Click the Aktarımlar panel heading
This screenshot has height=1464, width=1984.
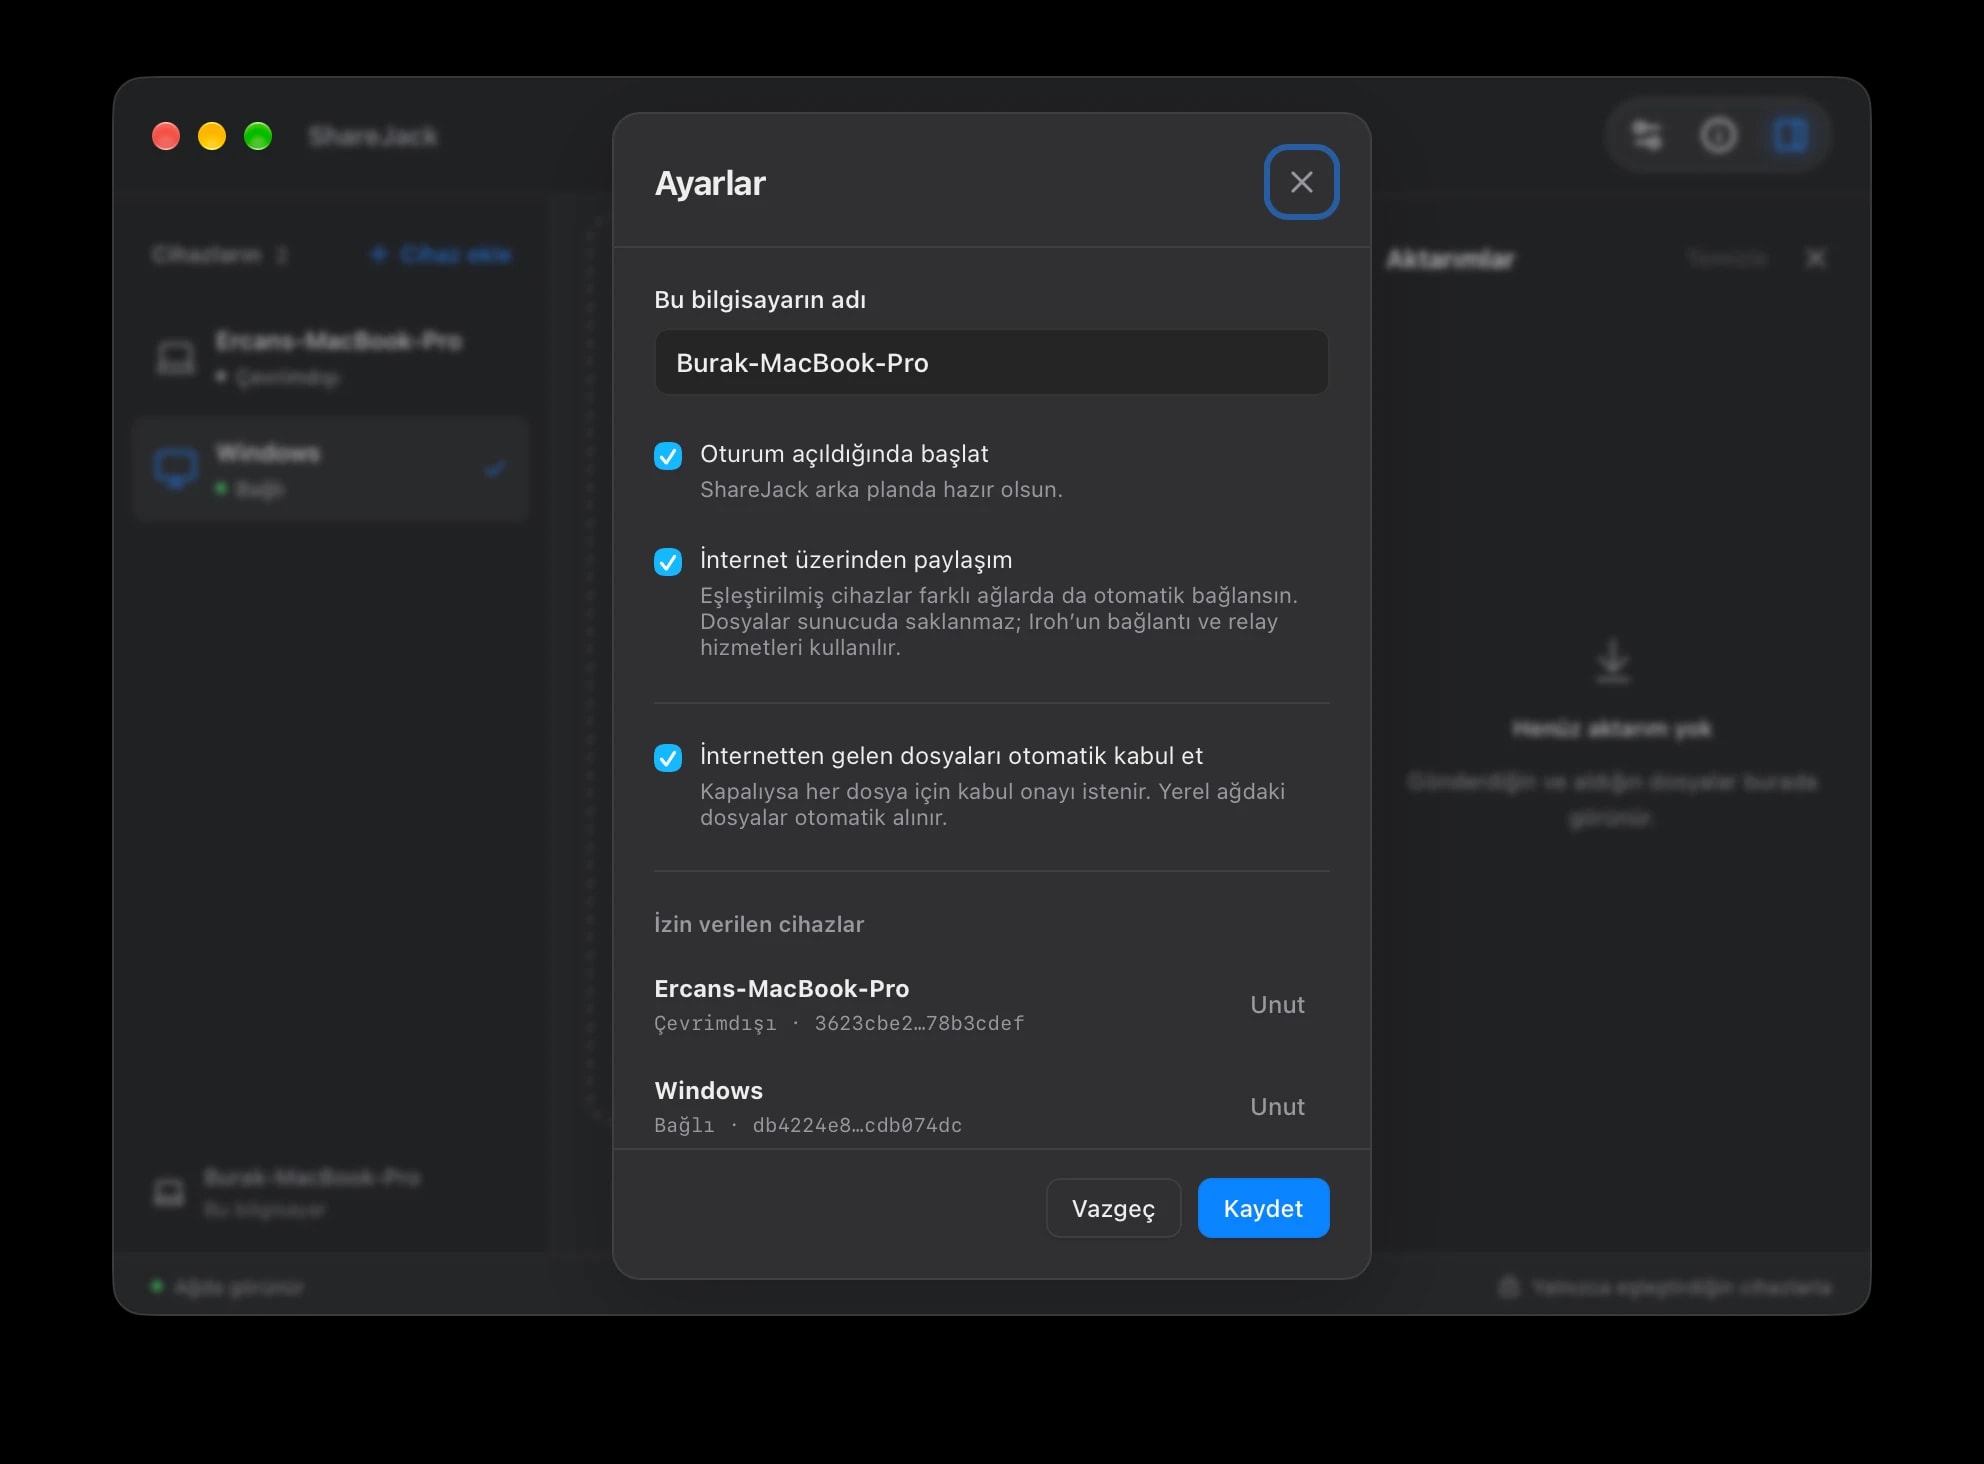(1450, 259)
